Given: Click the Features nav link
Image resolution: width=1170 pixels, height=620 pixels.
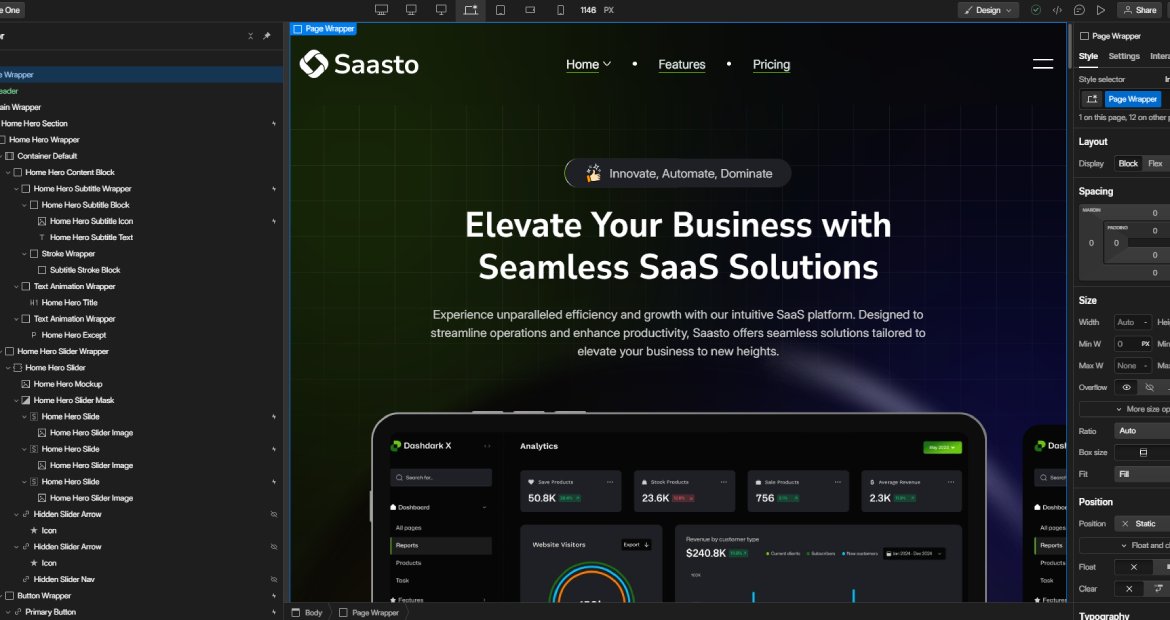Looking at the screenshot, I should point(681,64).
